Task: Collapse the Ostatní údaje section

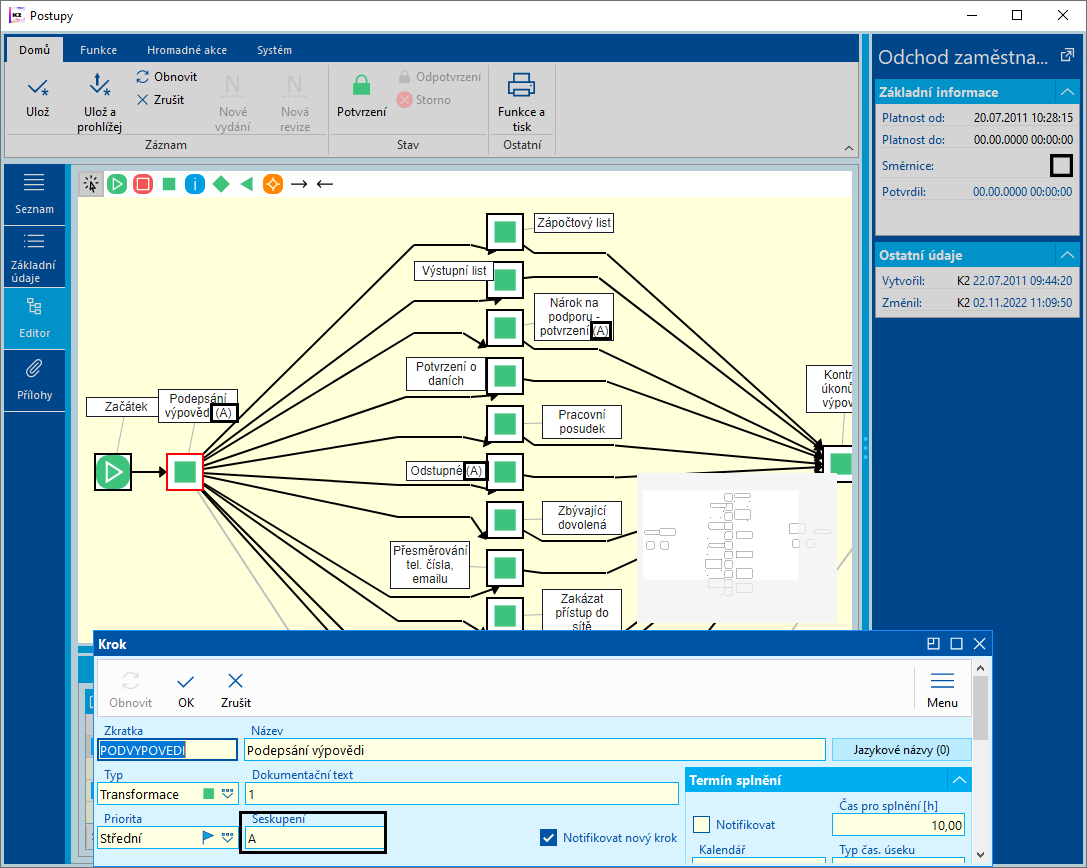Action: (1067, 255)
